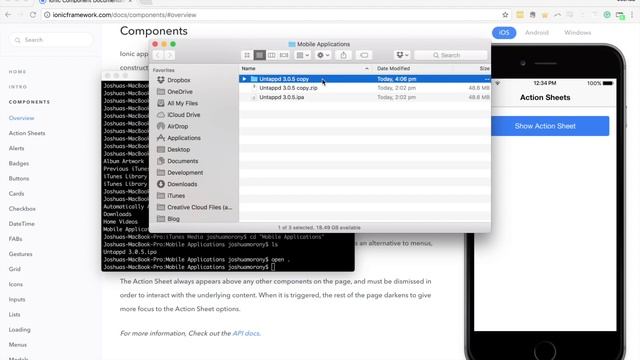Click the Finder share button
The height and width of the screenshot is (360, 640).
[344, 55]
